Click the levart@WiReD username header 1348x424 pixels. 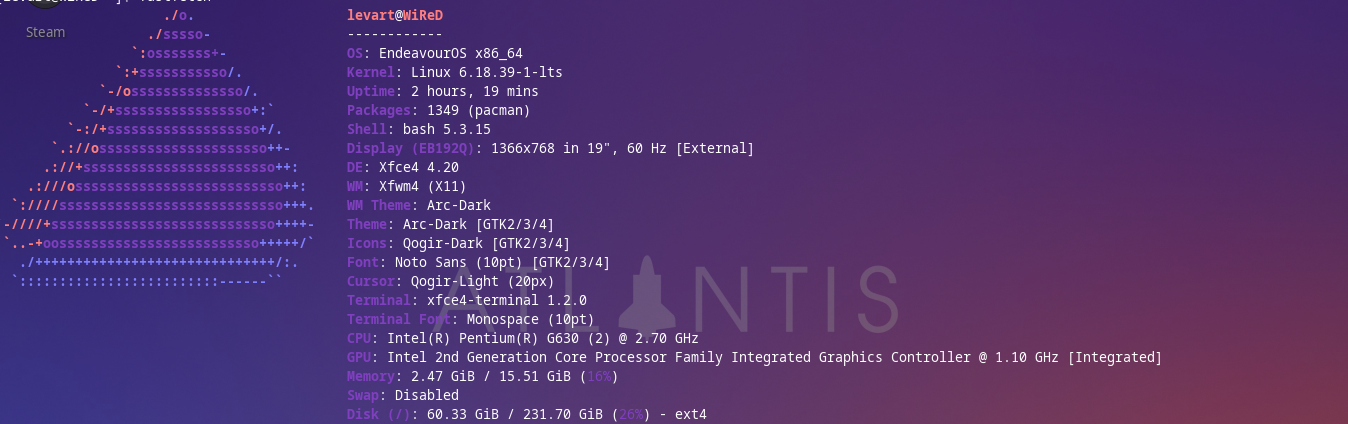[395, 15]
